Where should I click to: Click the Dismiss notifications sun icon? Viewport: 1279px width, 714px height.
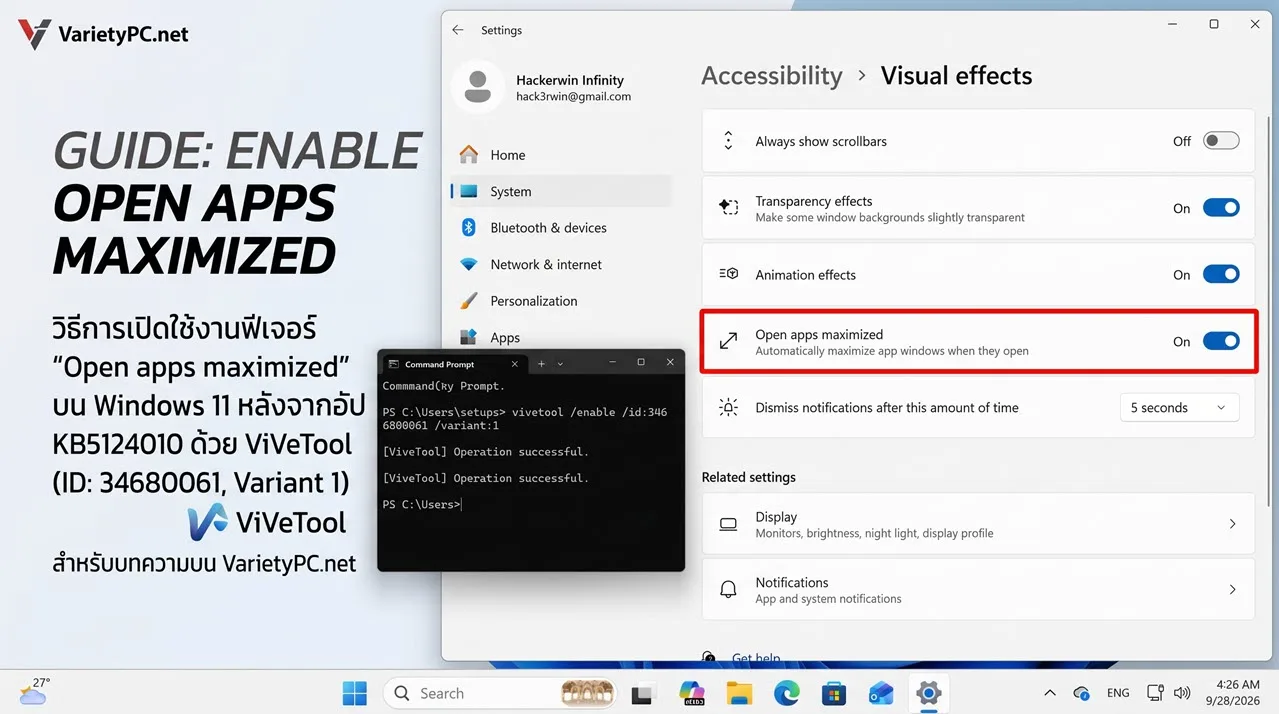[728, 408]
